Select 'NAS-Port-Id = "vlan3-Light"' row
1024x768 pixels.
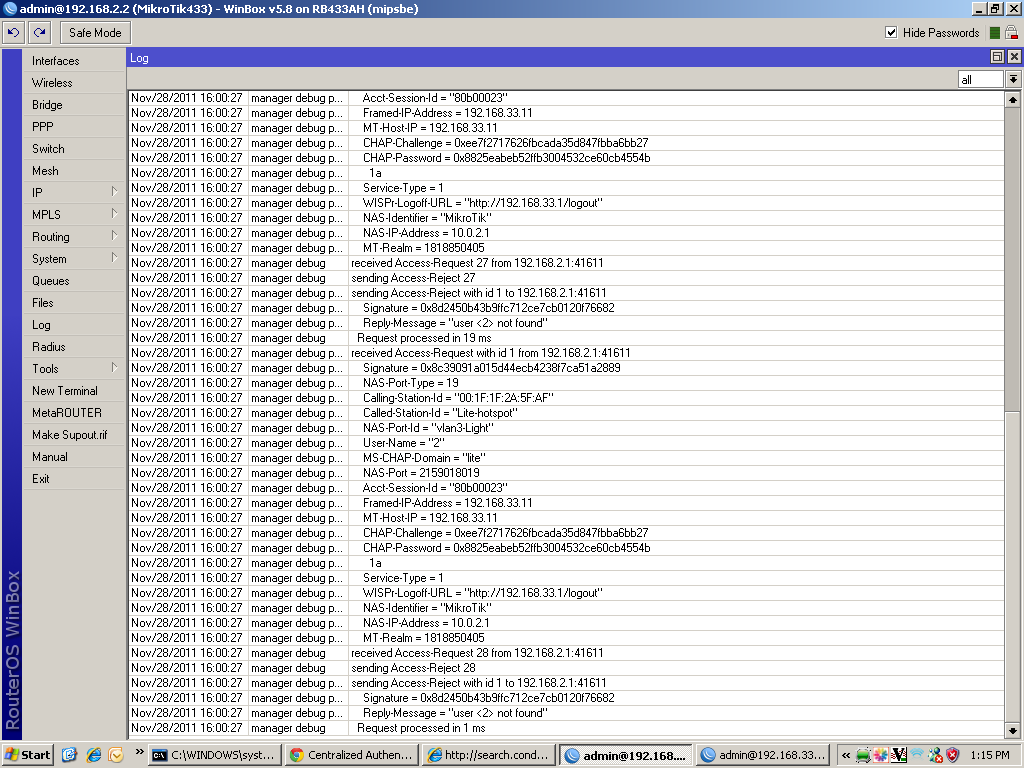[x=566, y=428]
